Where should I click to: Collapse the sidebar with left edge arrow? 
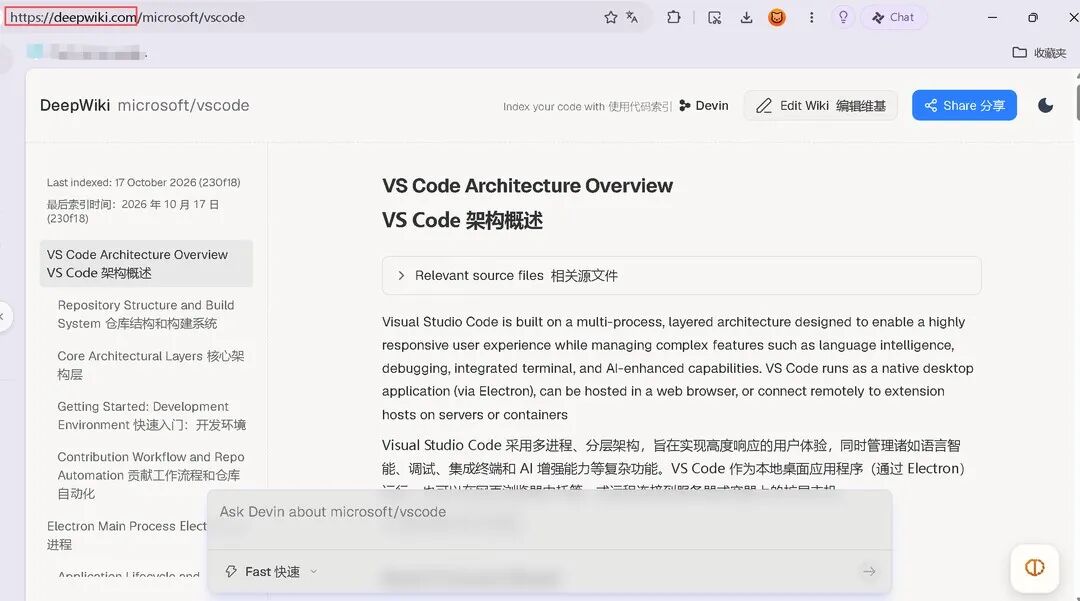(3, 317)
